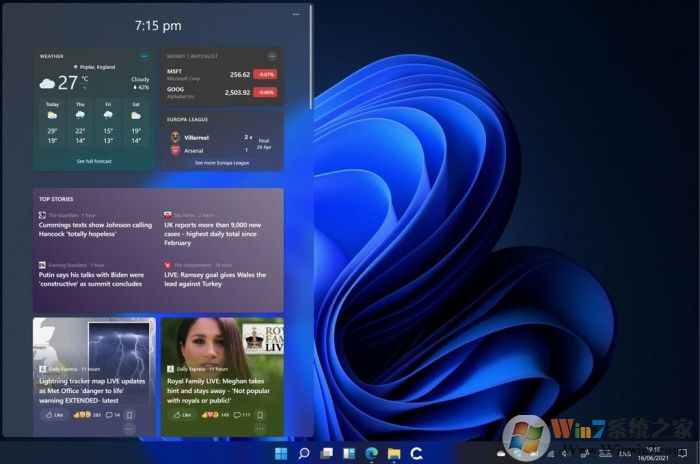Expand more options for Lightning tracker article
This screenshot has width=700, height=464.
click(129, 428)
